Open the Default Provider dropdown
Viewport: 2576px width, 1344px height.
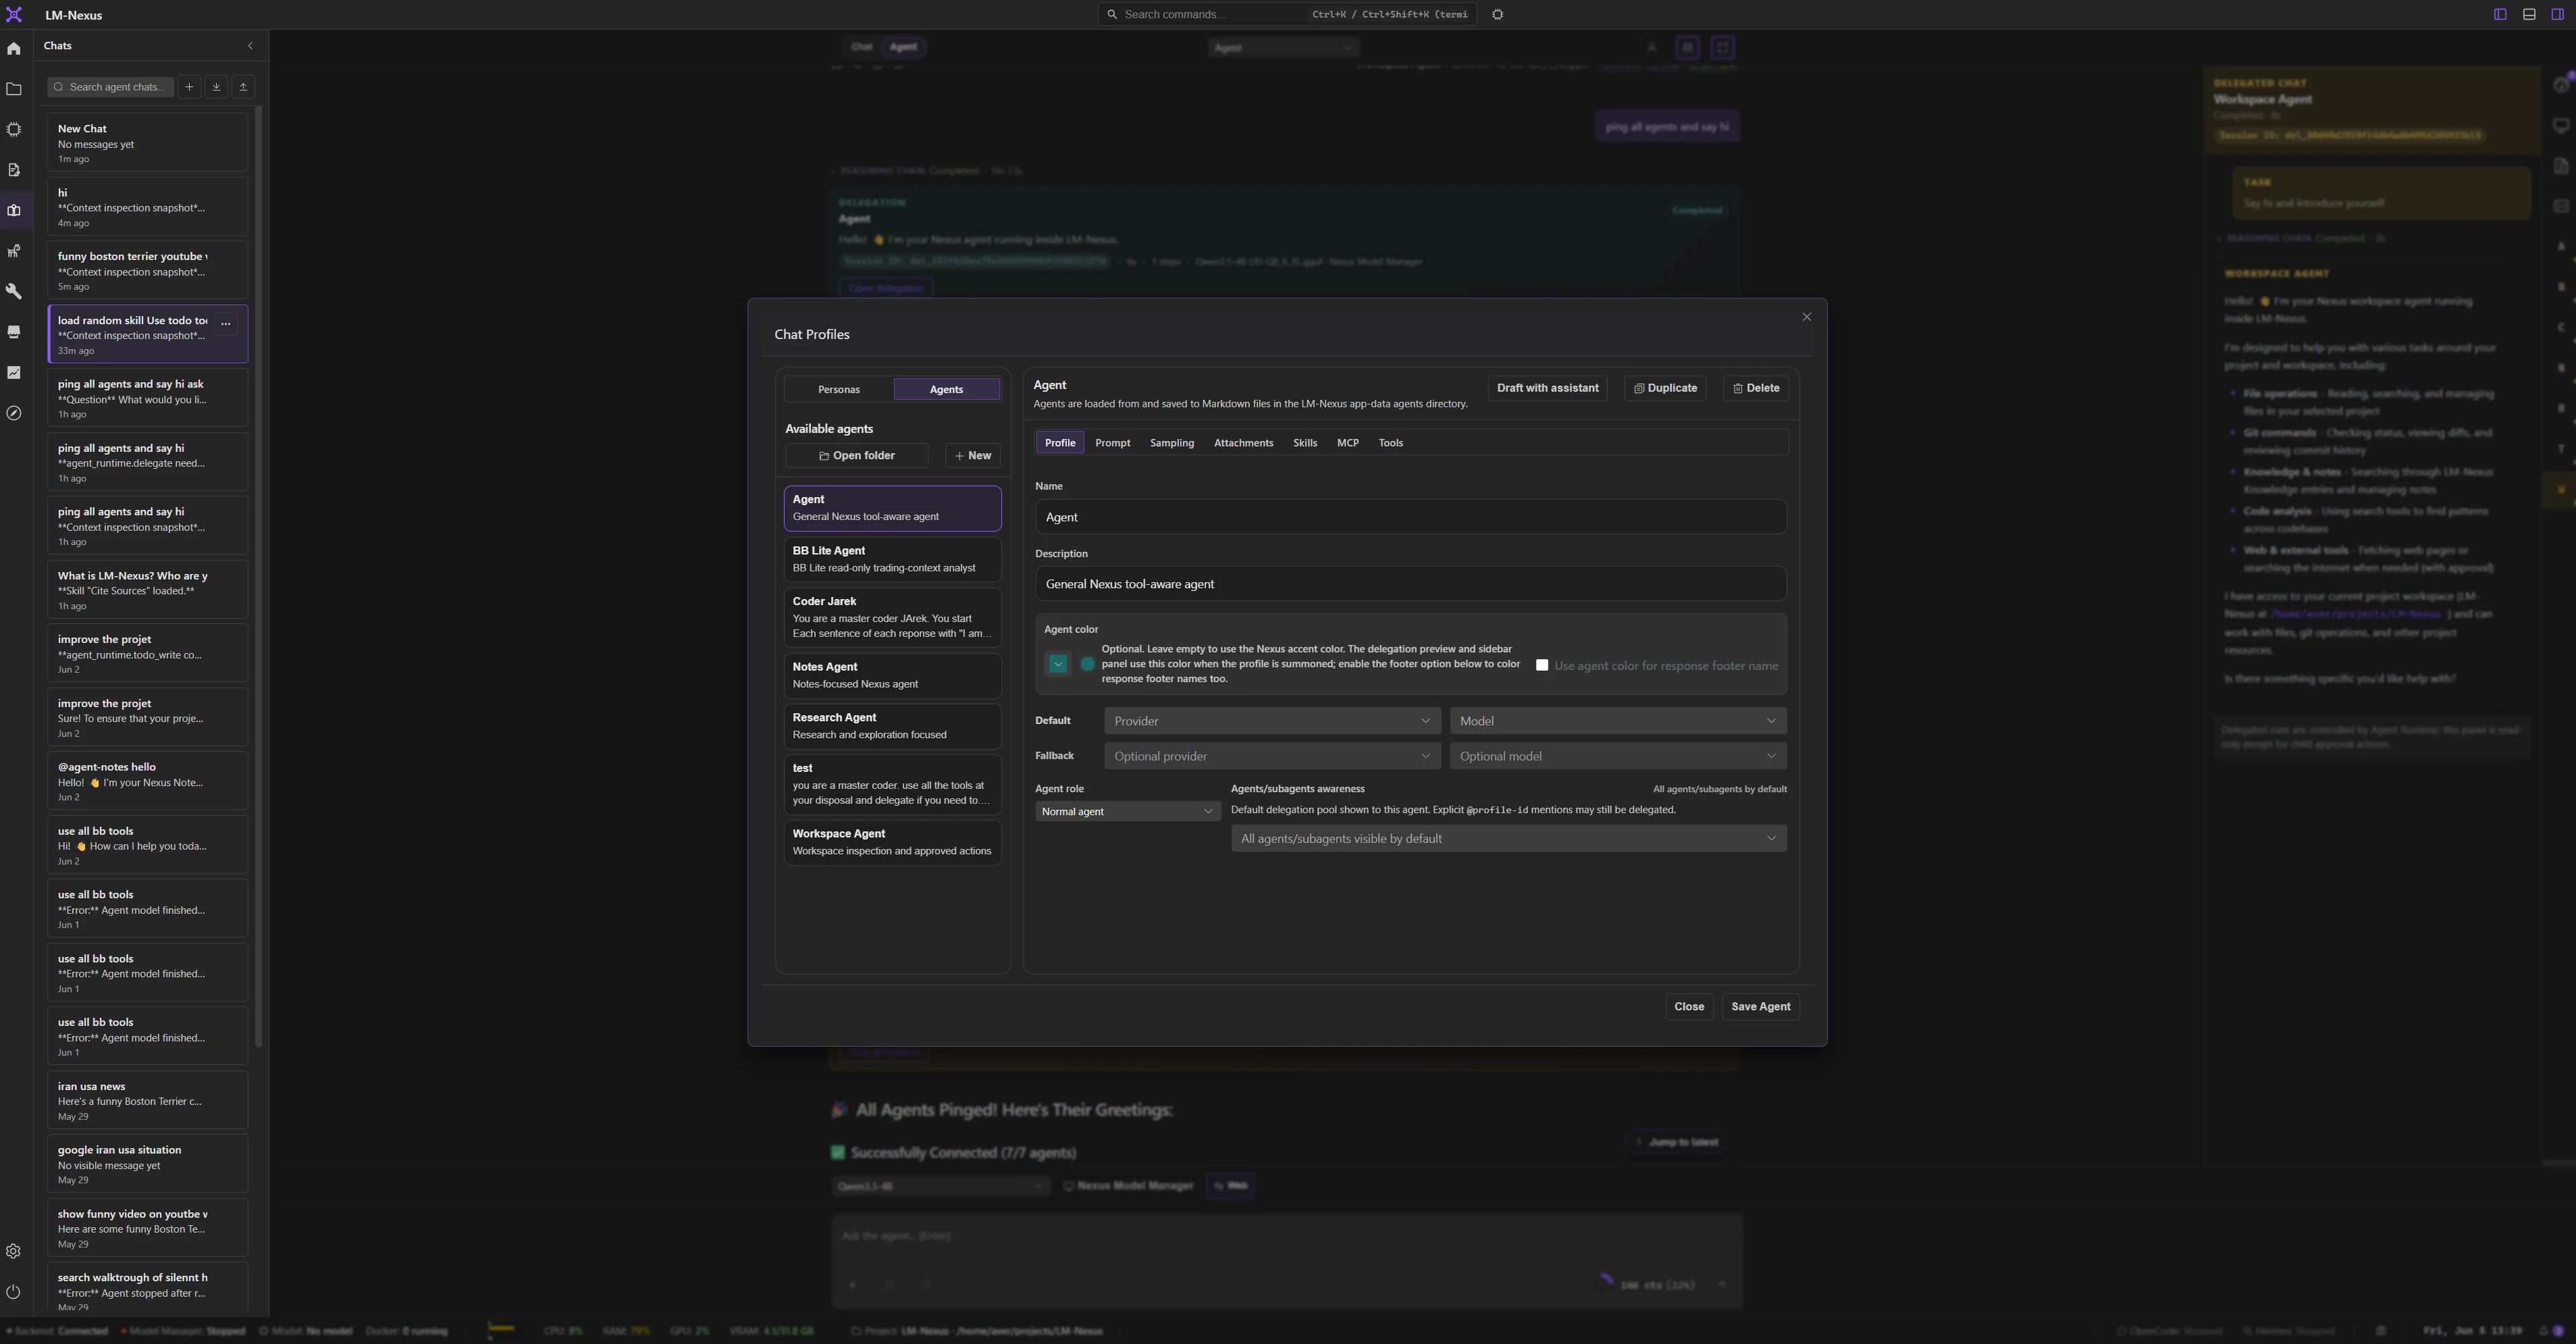(1272, 721)
